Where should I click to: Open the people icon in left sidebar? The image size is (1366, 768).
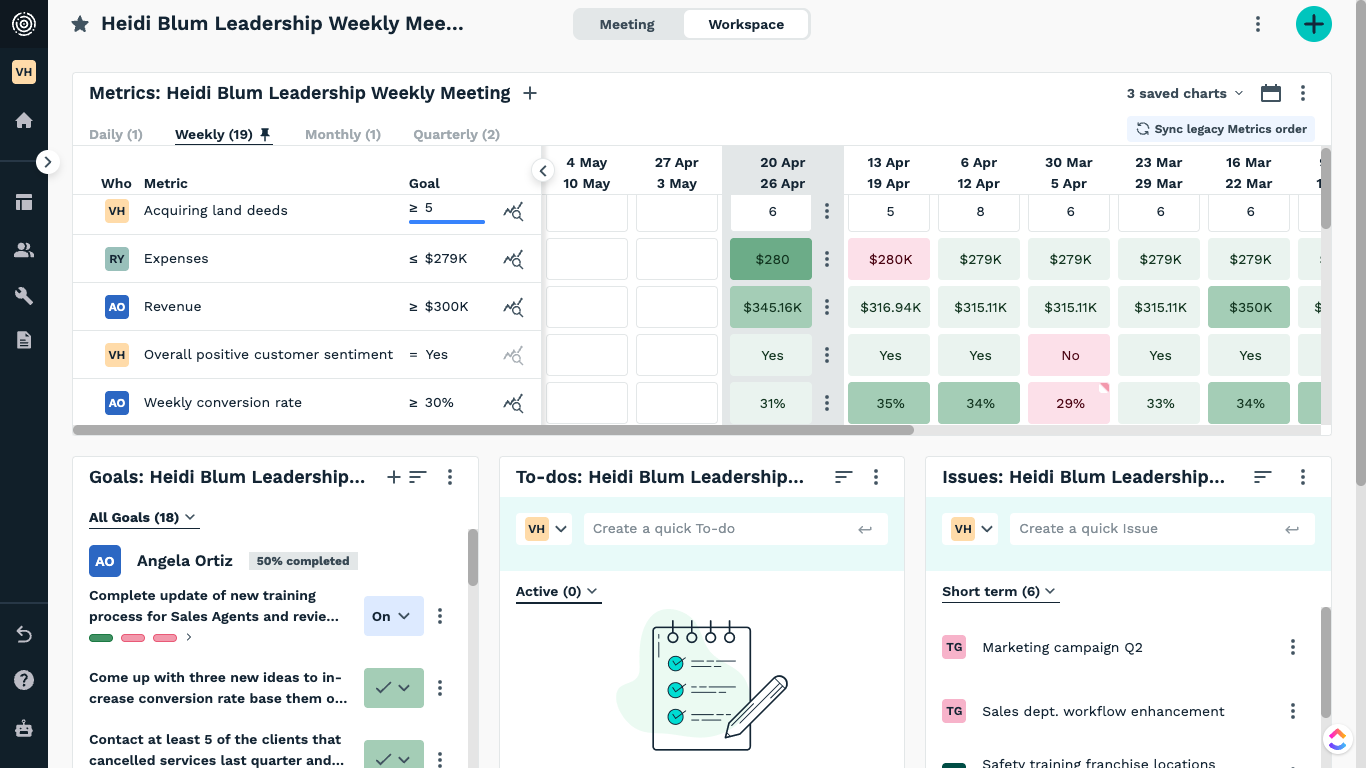(x=24, y=250)
